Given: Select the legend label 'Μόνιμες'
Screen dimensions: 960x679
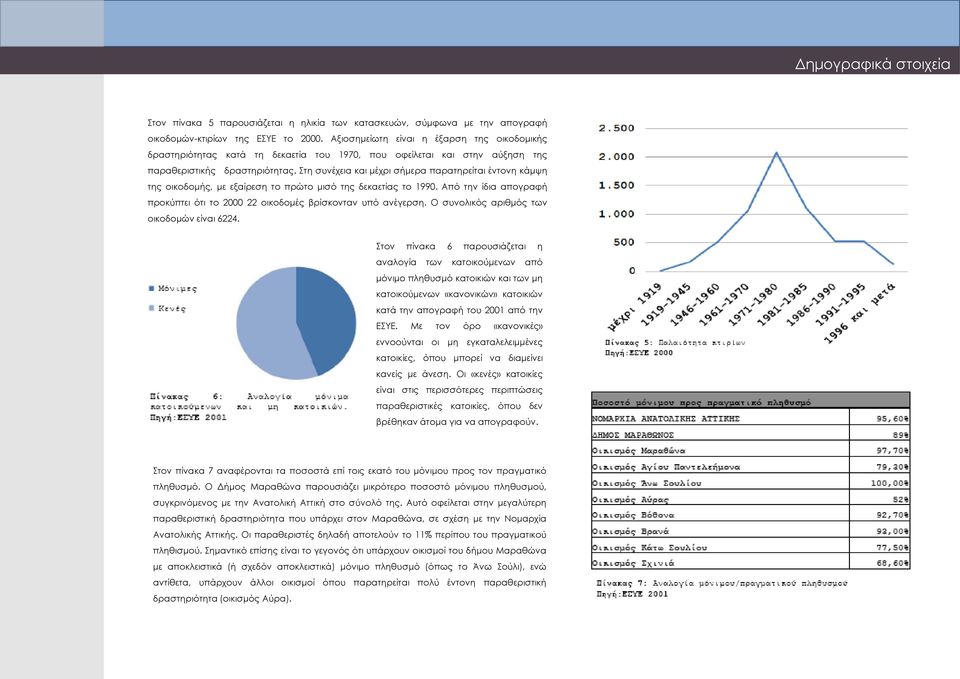Looking at the screenshot, I should 178,288.
